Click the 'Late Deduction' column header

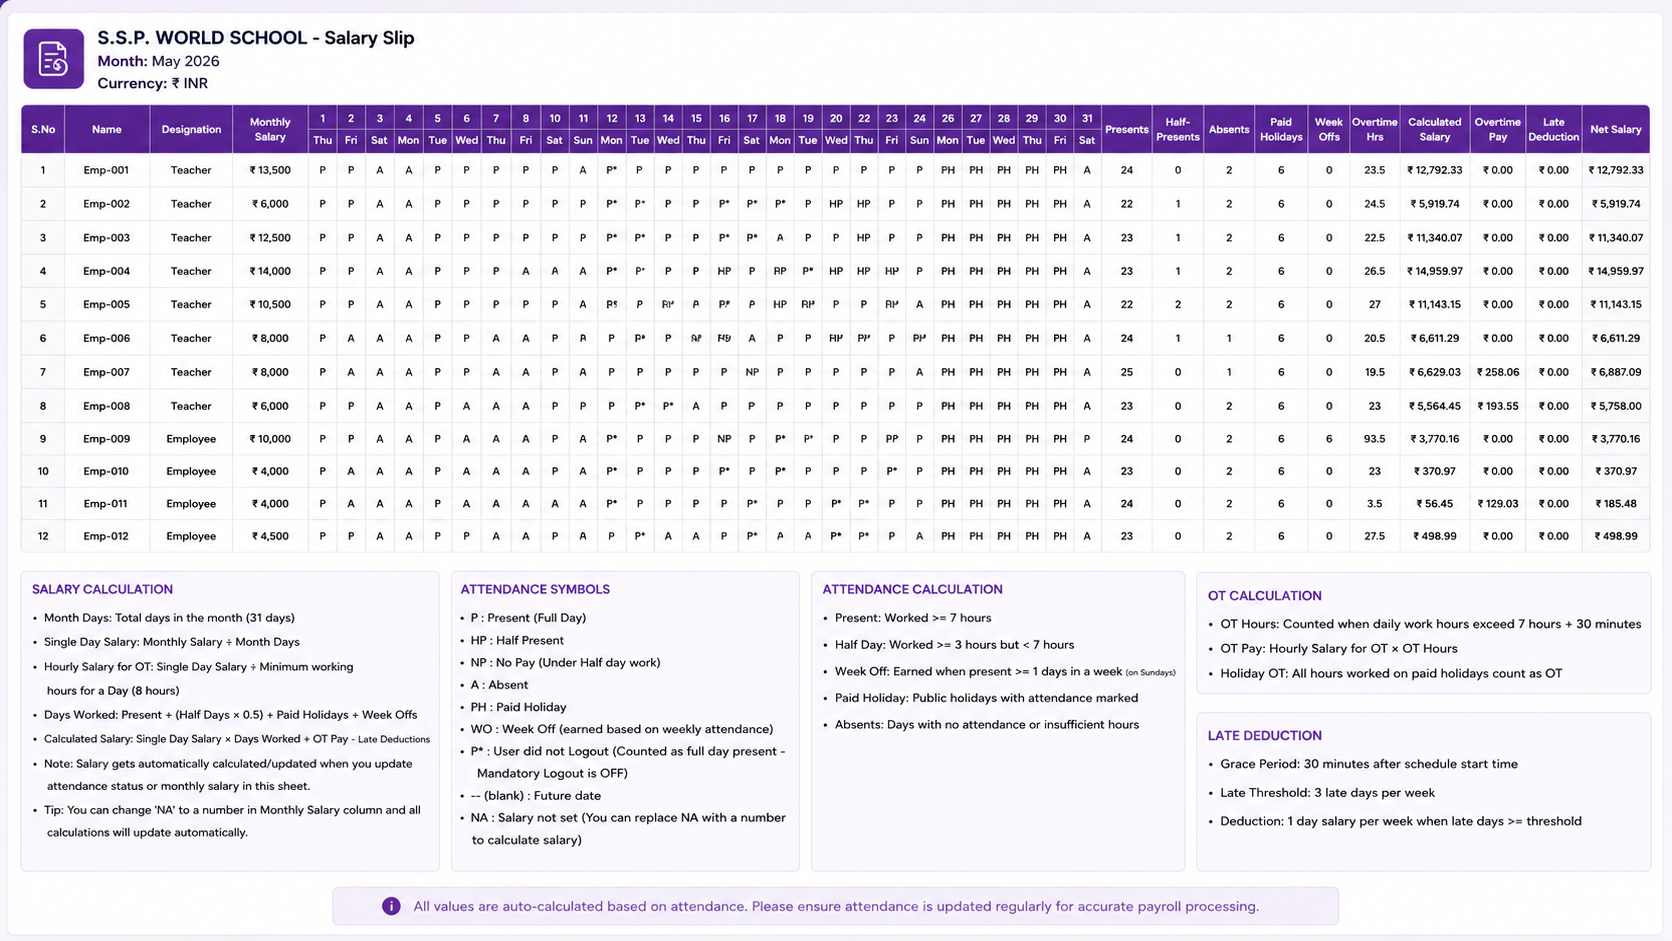click(1553, 129)
